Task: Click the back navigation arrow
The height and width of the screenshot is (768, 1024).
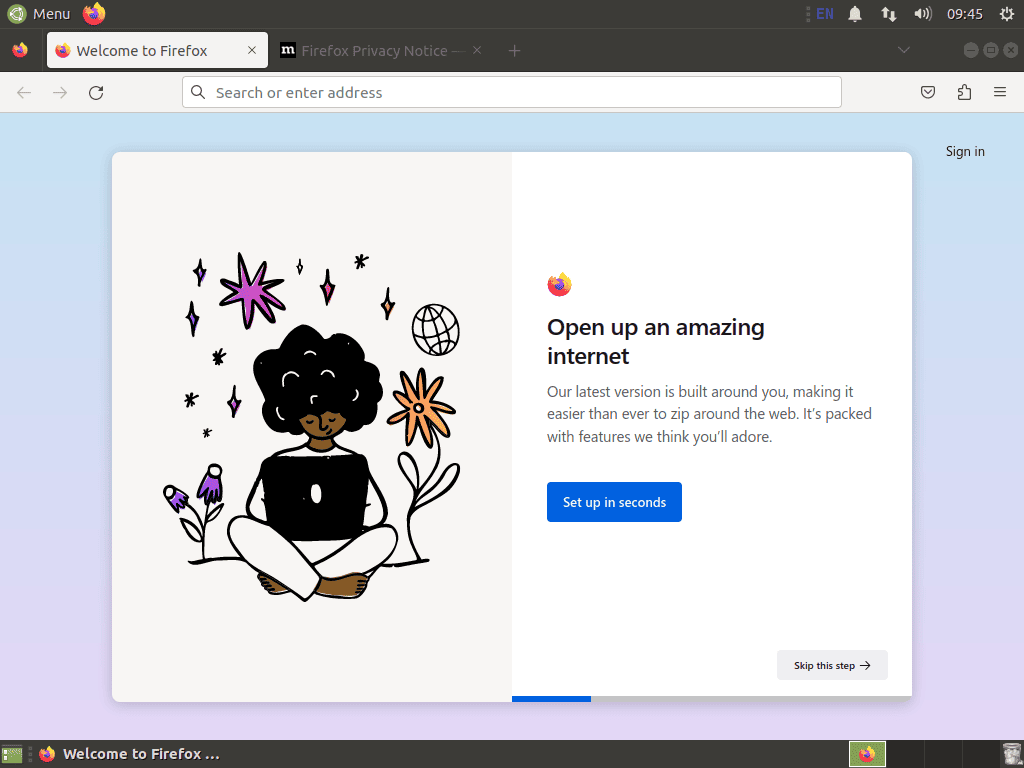Action: point(24,93)
